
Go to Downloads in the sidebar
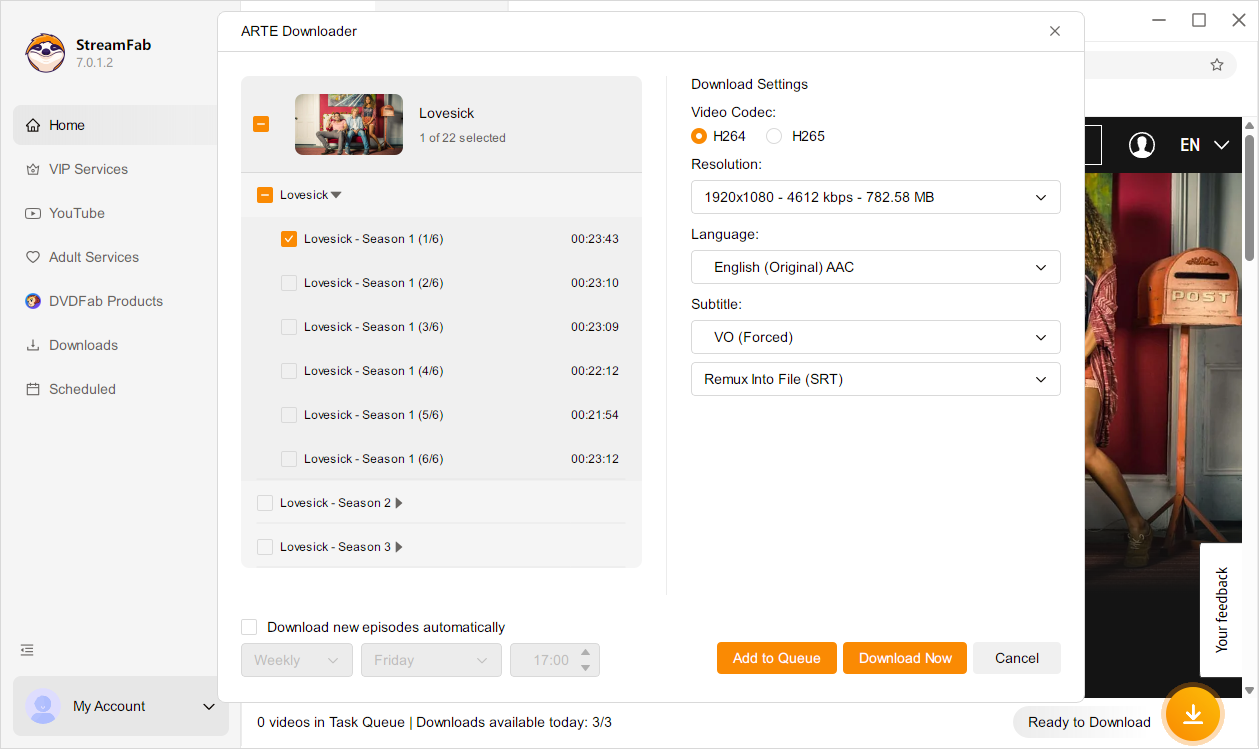click(83, 345)
